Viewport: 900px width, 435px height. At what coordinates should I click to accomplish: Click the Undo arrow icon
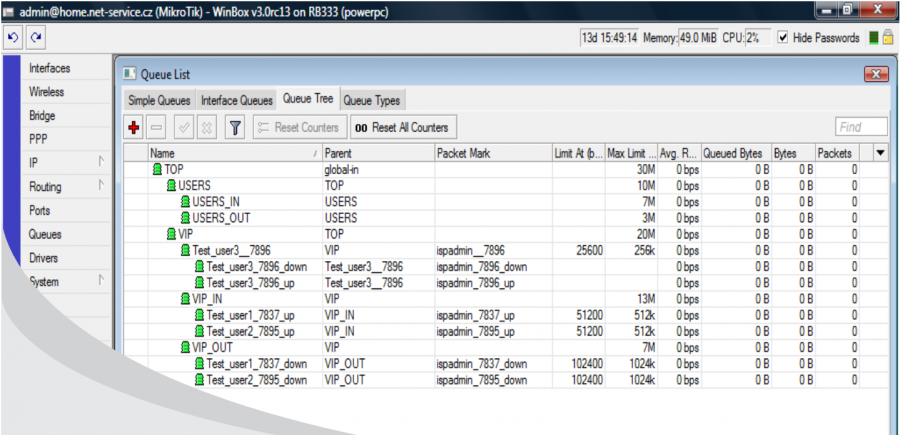[13, 37]
